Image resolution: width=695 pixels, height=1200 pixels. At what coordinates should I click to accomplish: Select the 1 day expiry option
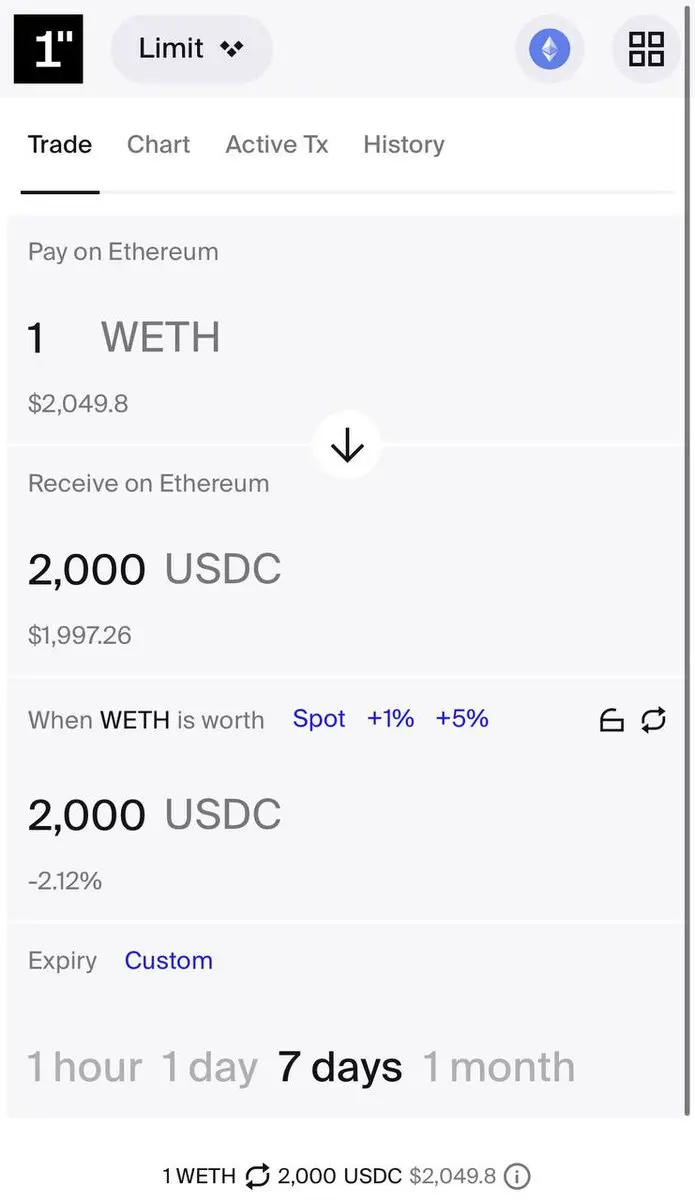(x=209, y=1067)
